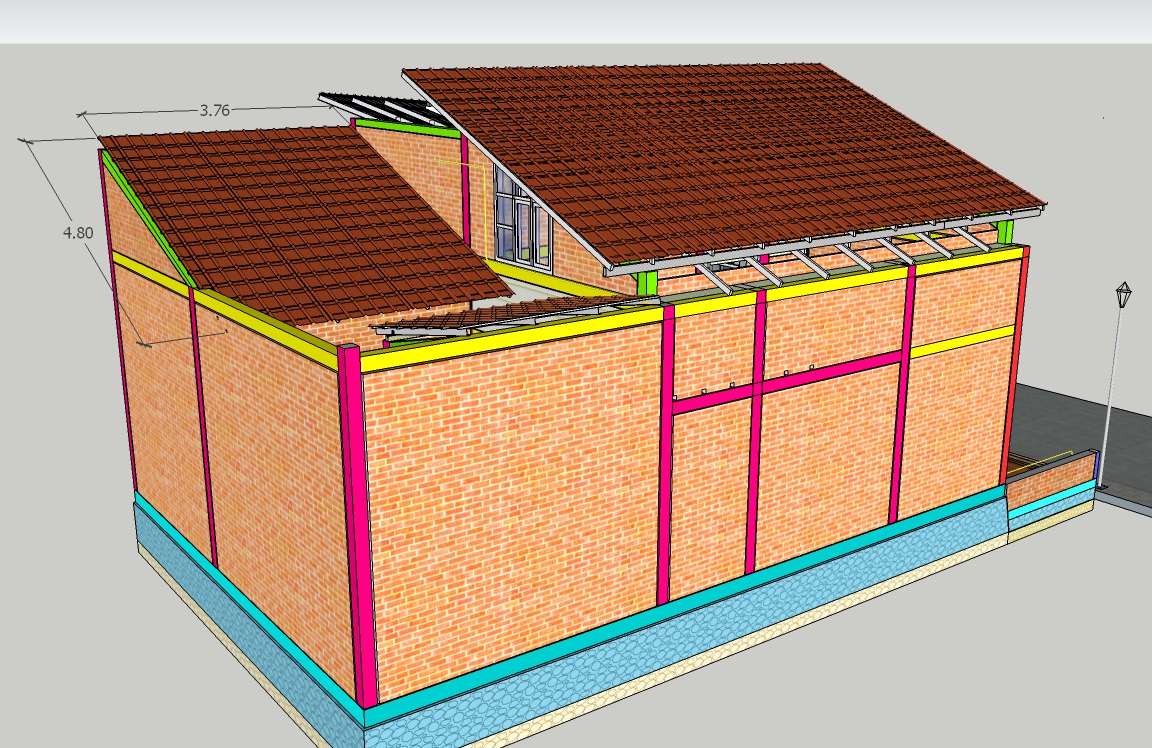Select the street lamp beside the road
This screenshot has width=1152, height=748.
(x=1123, y=296)
